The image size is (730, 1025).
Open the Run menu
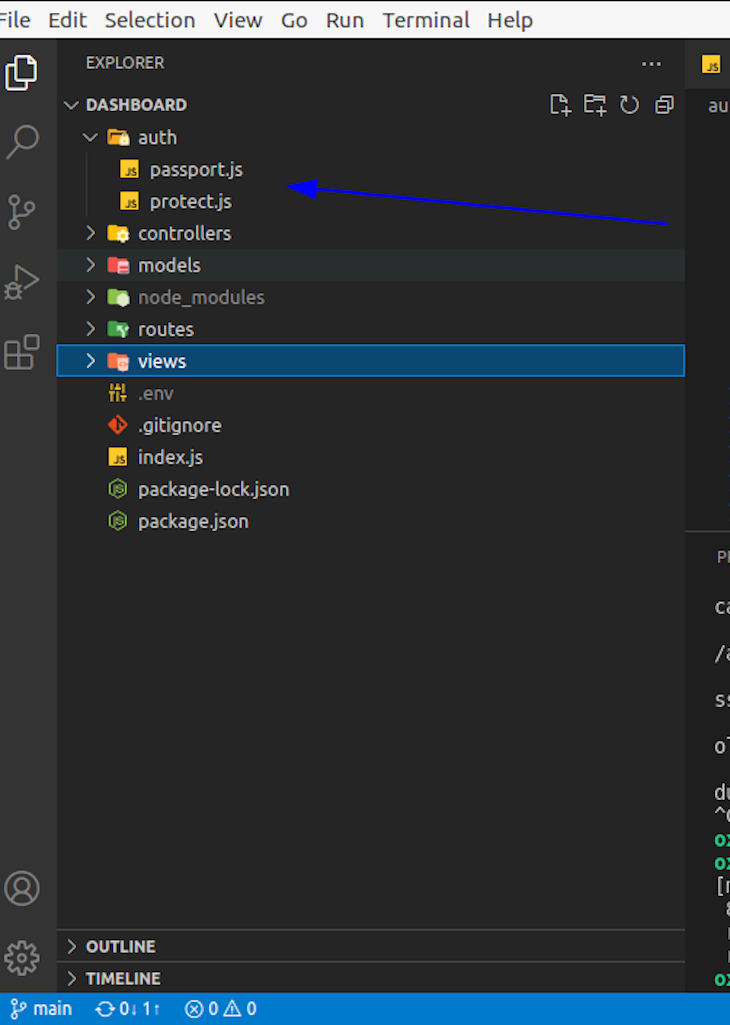344,19
